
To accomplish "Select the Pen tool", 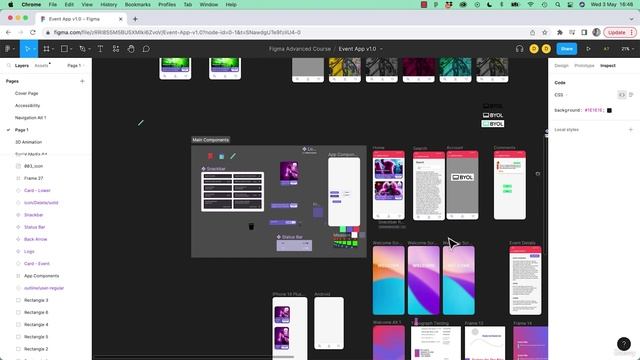I will pos(82,49).
